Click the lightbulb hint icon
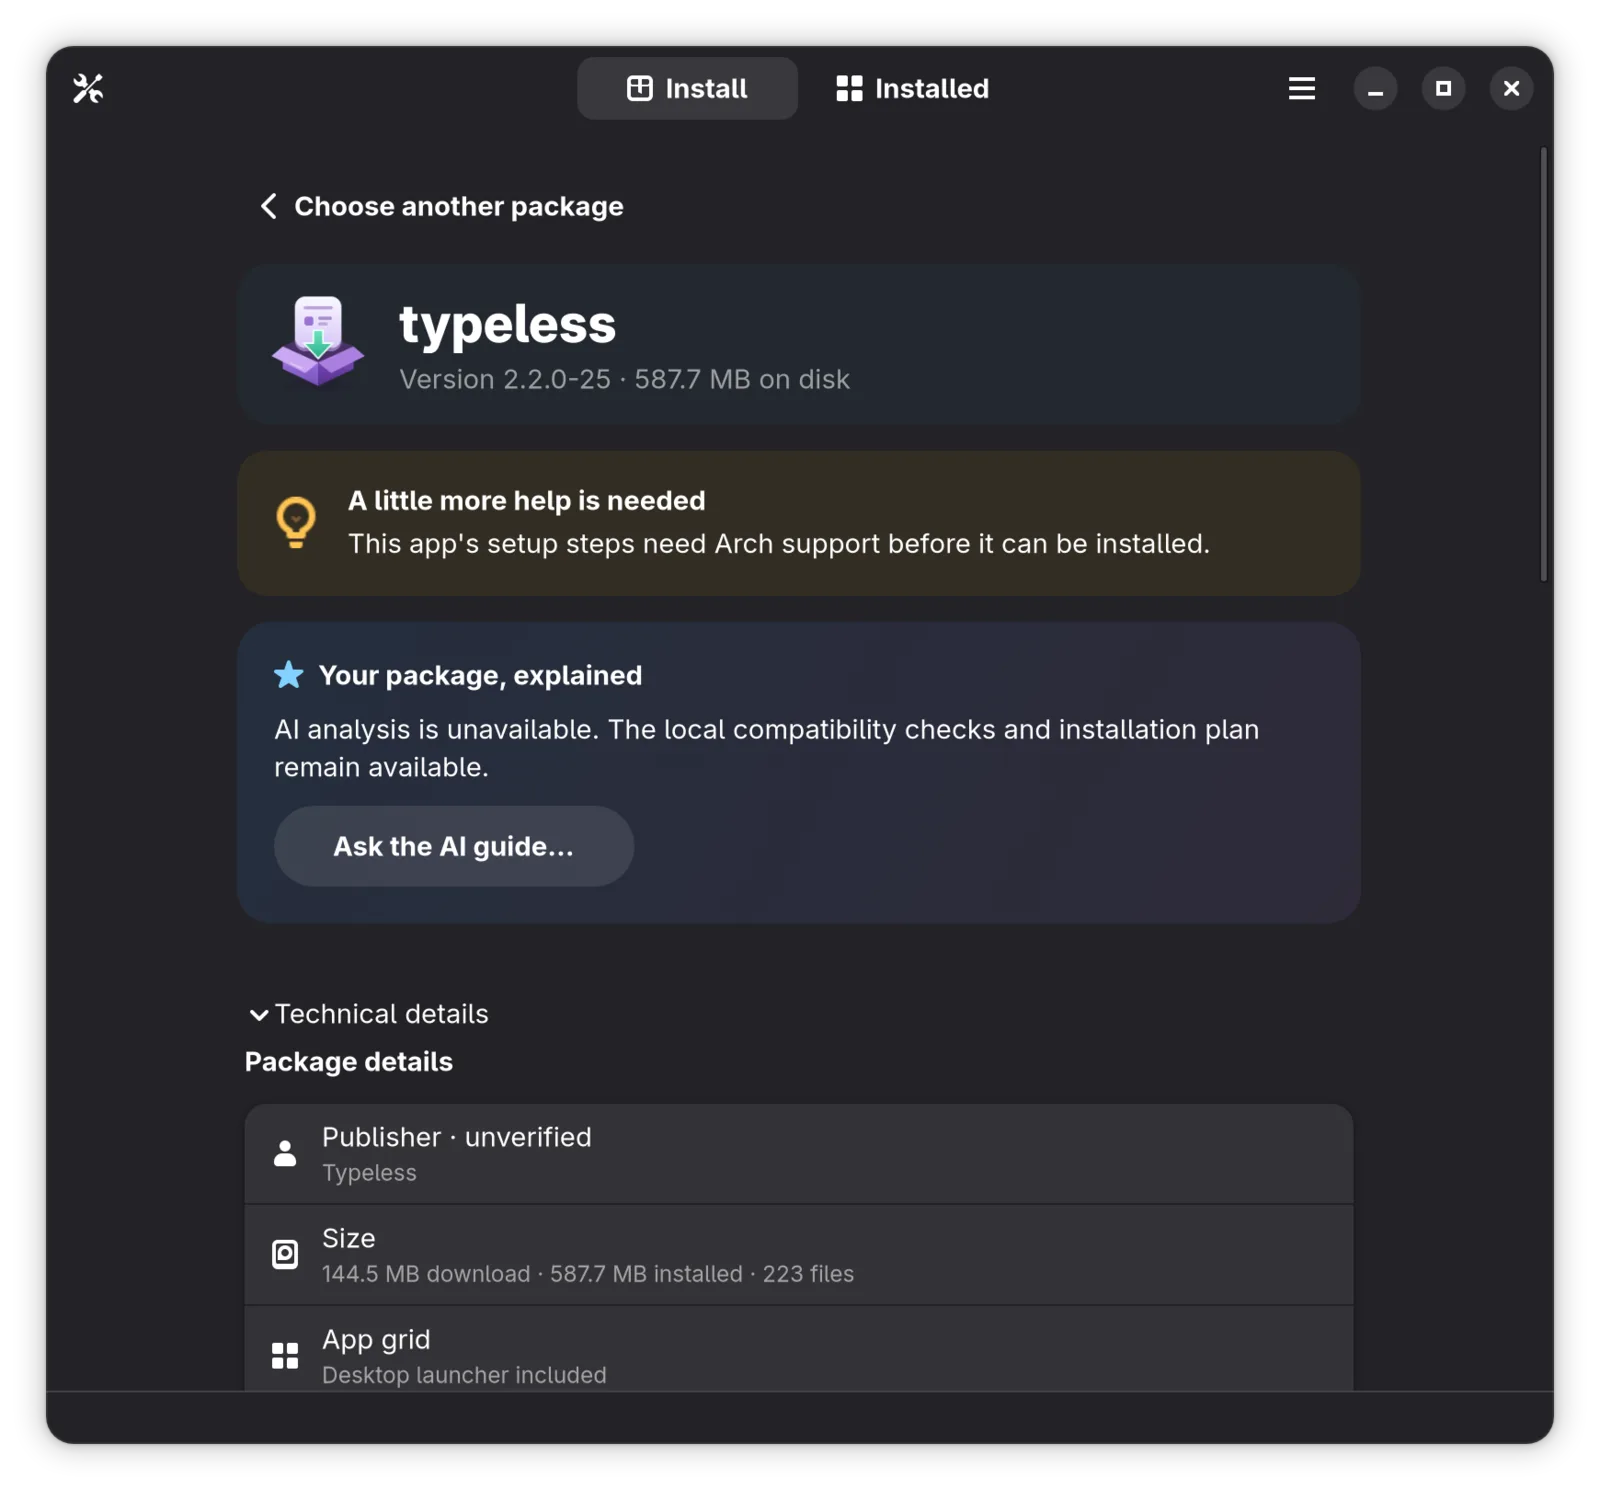This screenshot has width=1600, height=1490. point(296,523)
